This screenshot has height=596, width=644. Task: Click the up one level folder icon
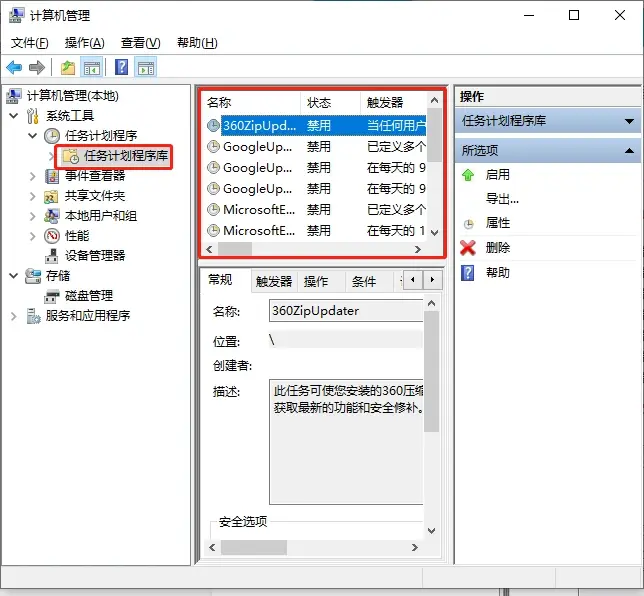point(67,68)
